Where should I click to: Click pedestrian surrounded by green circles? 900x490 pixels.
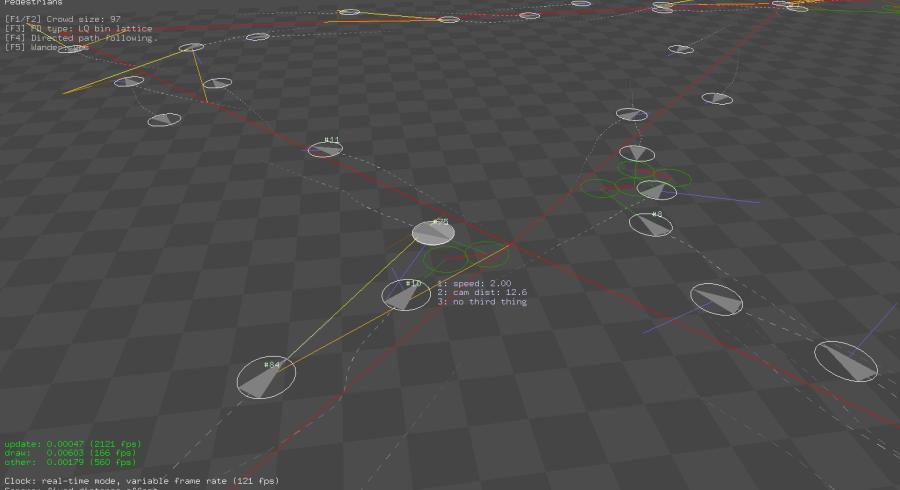pos(655,188)
